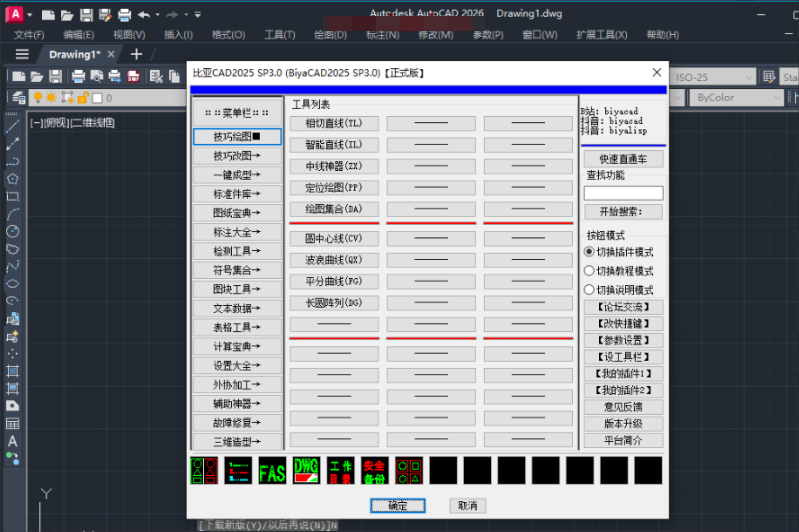The image size is (799, 532).
Task: Click the 确定 button
Action: [397, 506]
